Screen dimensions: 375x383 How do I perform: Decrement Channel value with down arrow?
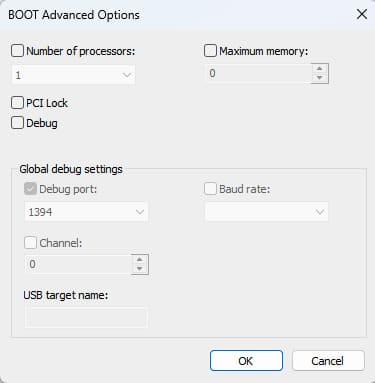tap(140, 269)
